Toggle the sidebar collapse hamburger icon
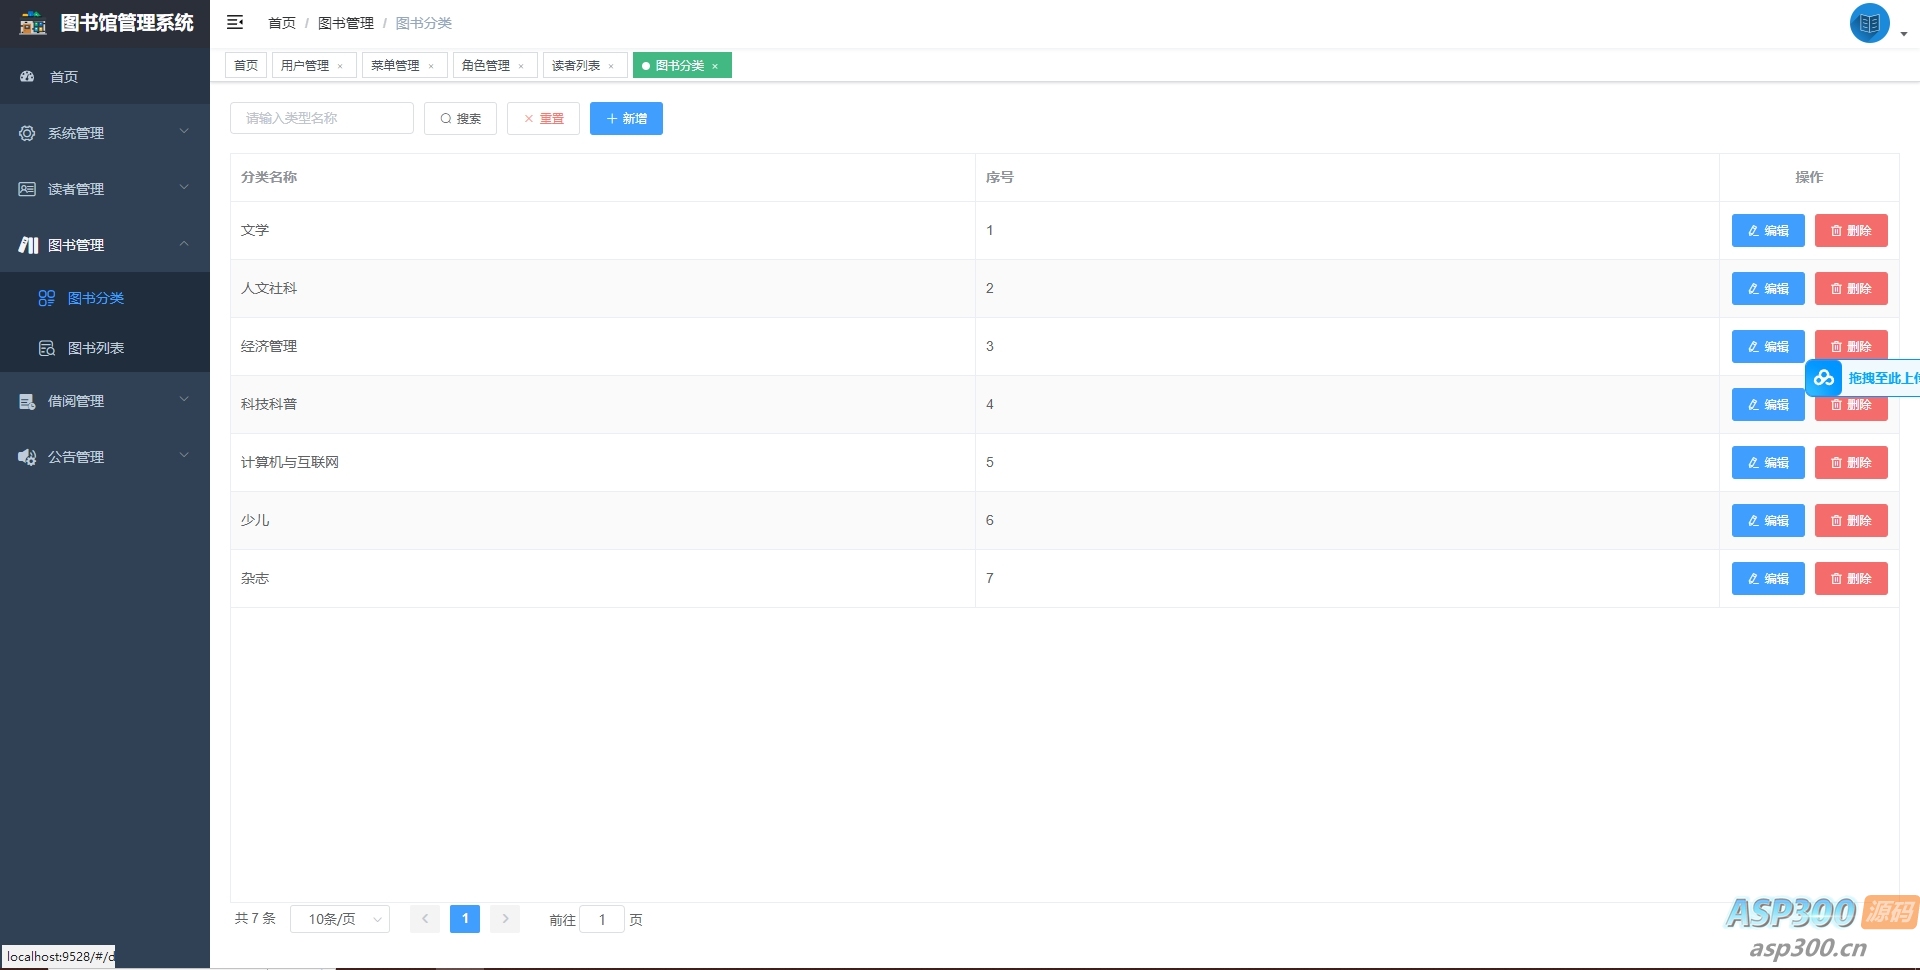1920x970 pixels. pos(235,22)
